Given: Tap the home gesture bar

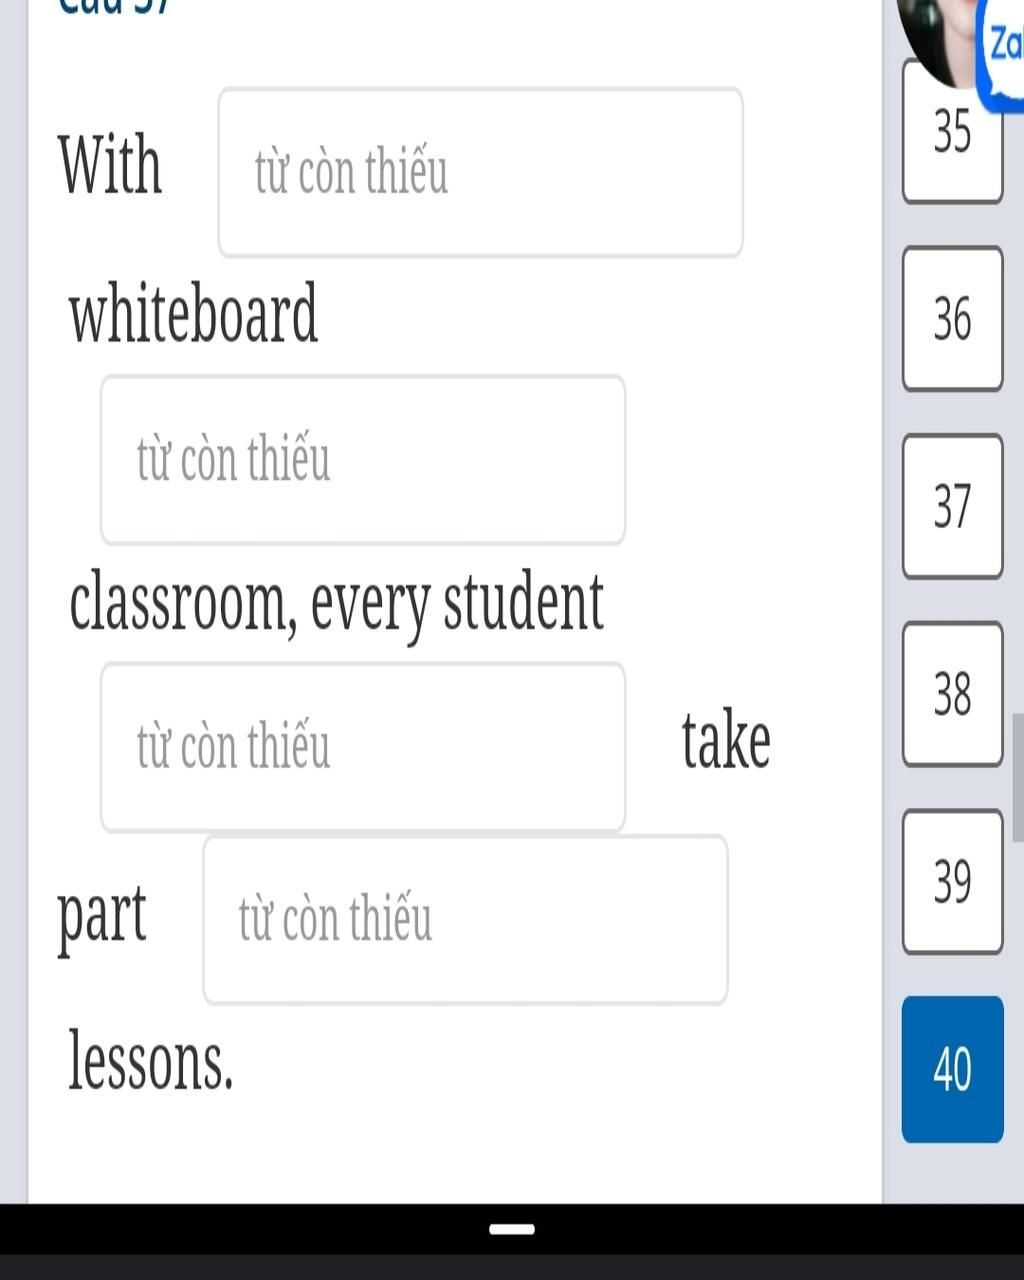Looking at the screenshot, I should pos(512,1228).
